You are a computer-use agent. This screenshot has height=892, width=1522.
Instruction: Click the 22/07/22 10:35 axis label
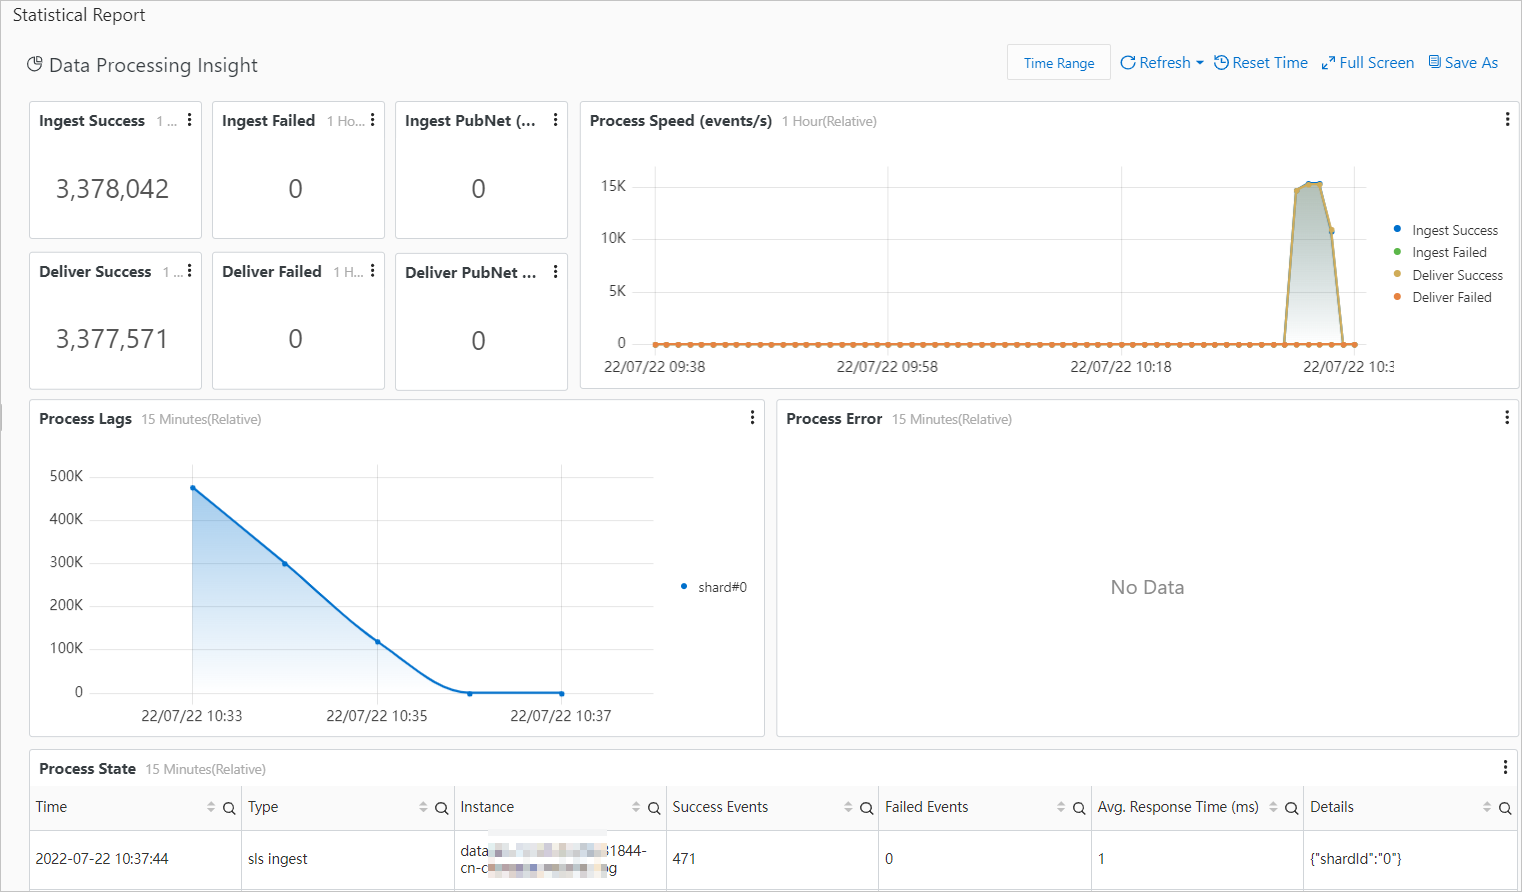point(377,716)
